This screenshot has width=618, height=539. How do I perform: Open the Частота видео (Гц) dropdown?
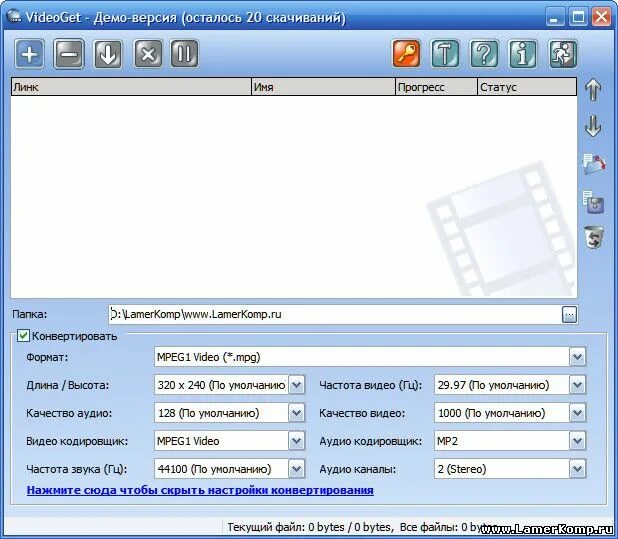coord(577,385)
